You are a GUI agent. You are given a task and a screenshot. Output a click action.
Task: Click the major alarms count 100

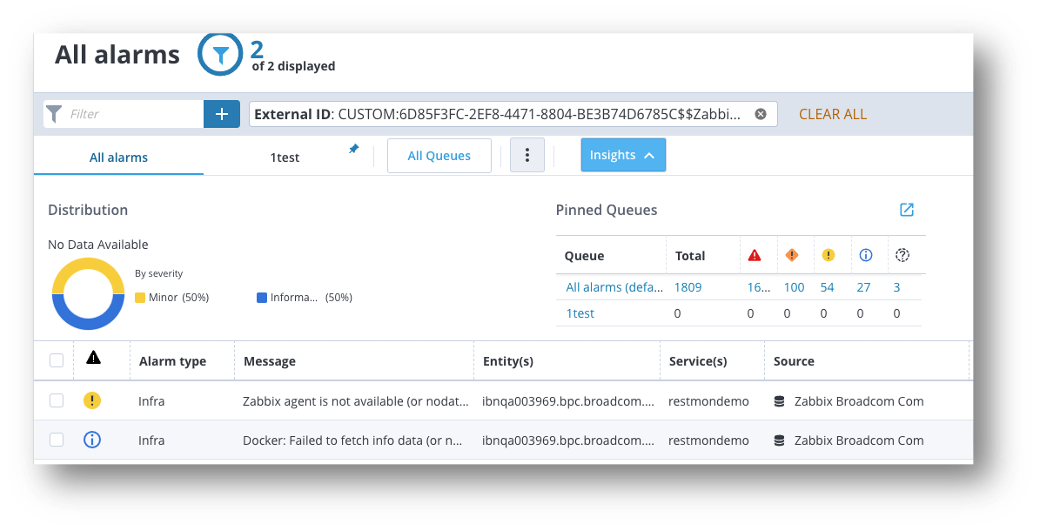(x=794, y=287)
